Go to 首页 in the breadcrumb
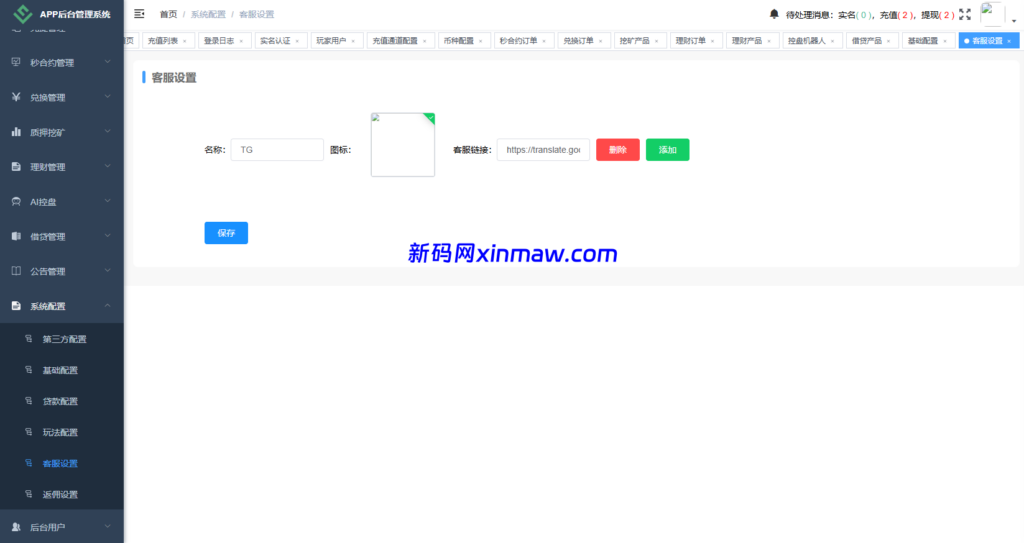The width and height of the screenshot is (1024, 543). point(168,14)
